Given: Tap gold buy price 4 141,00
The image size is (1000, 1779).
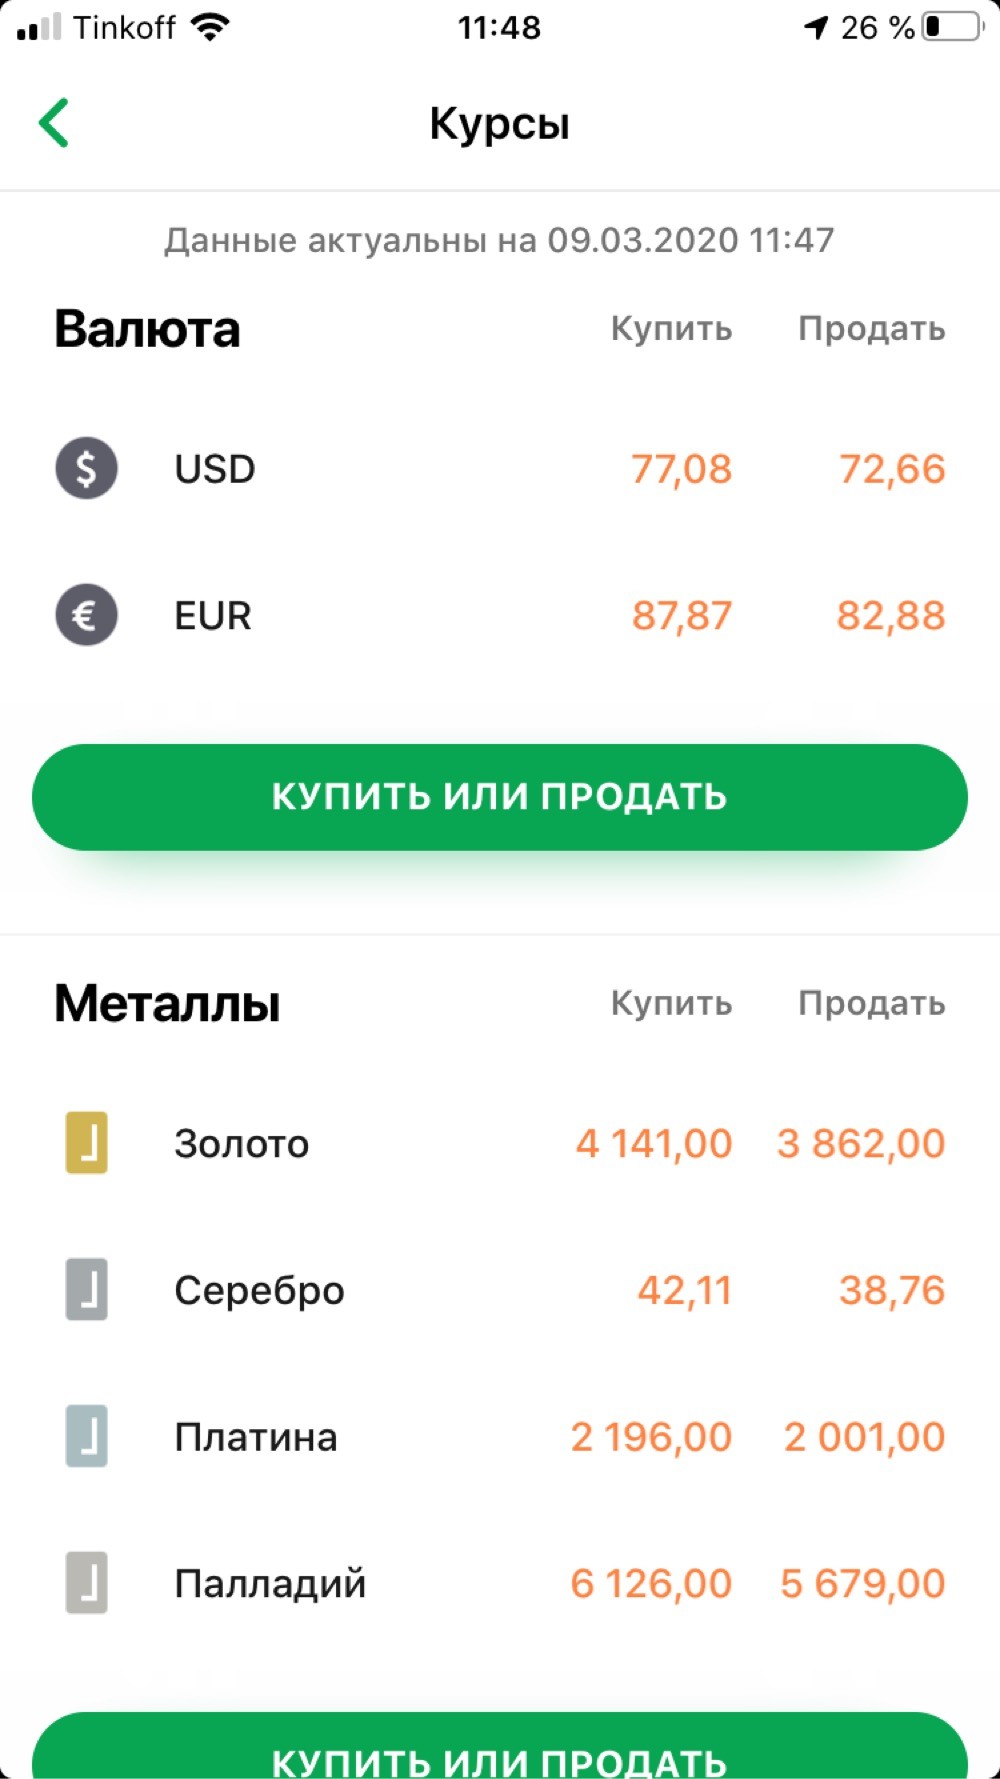Looking at the screenshot, I should click(x=654, y=1144).
